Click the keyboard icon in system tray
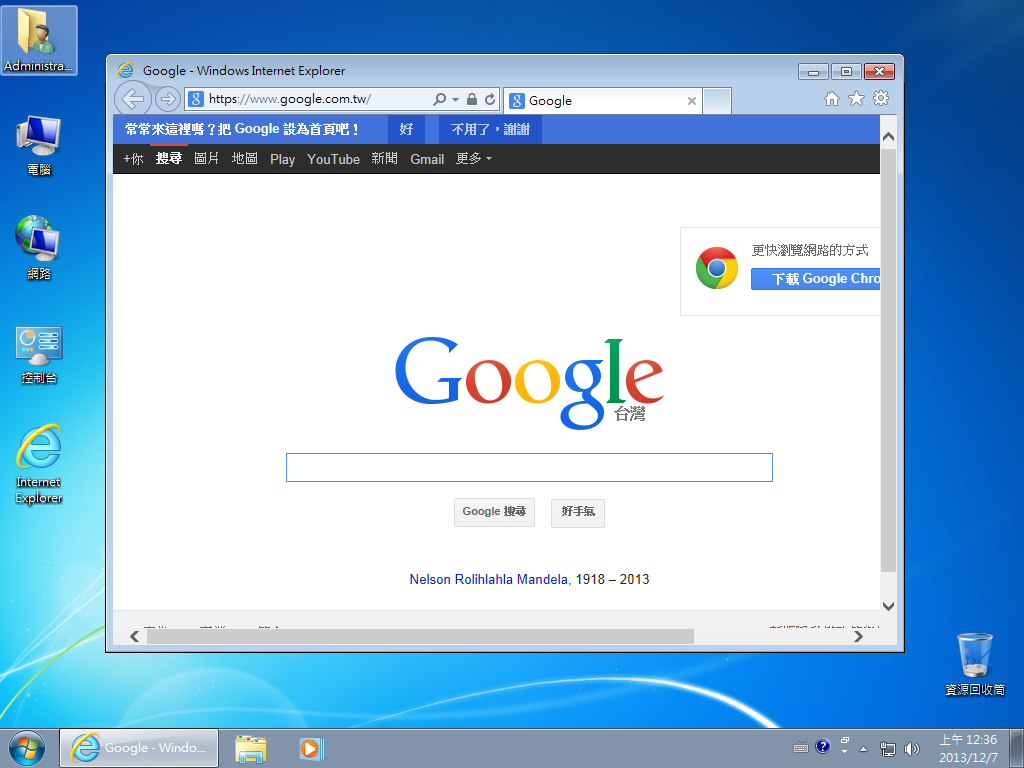1024x768 pixels. coord(801,748)
